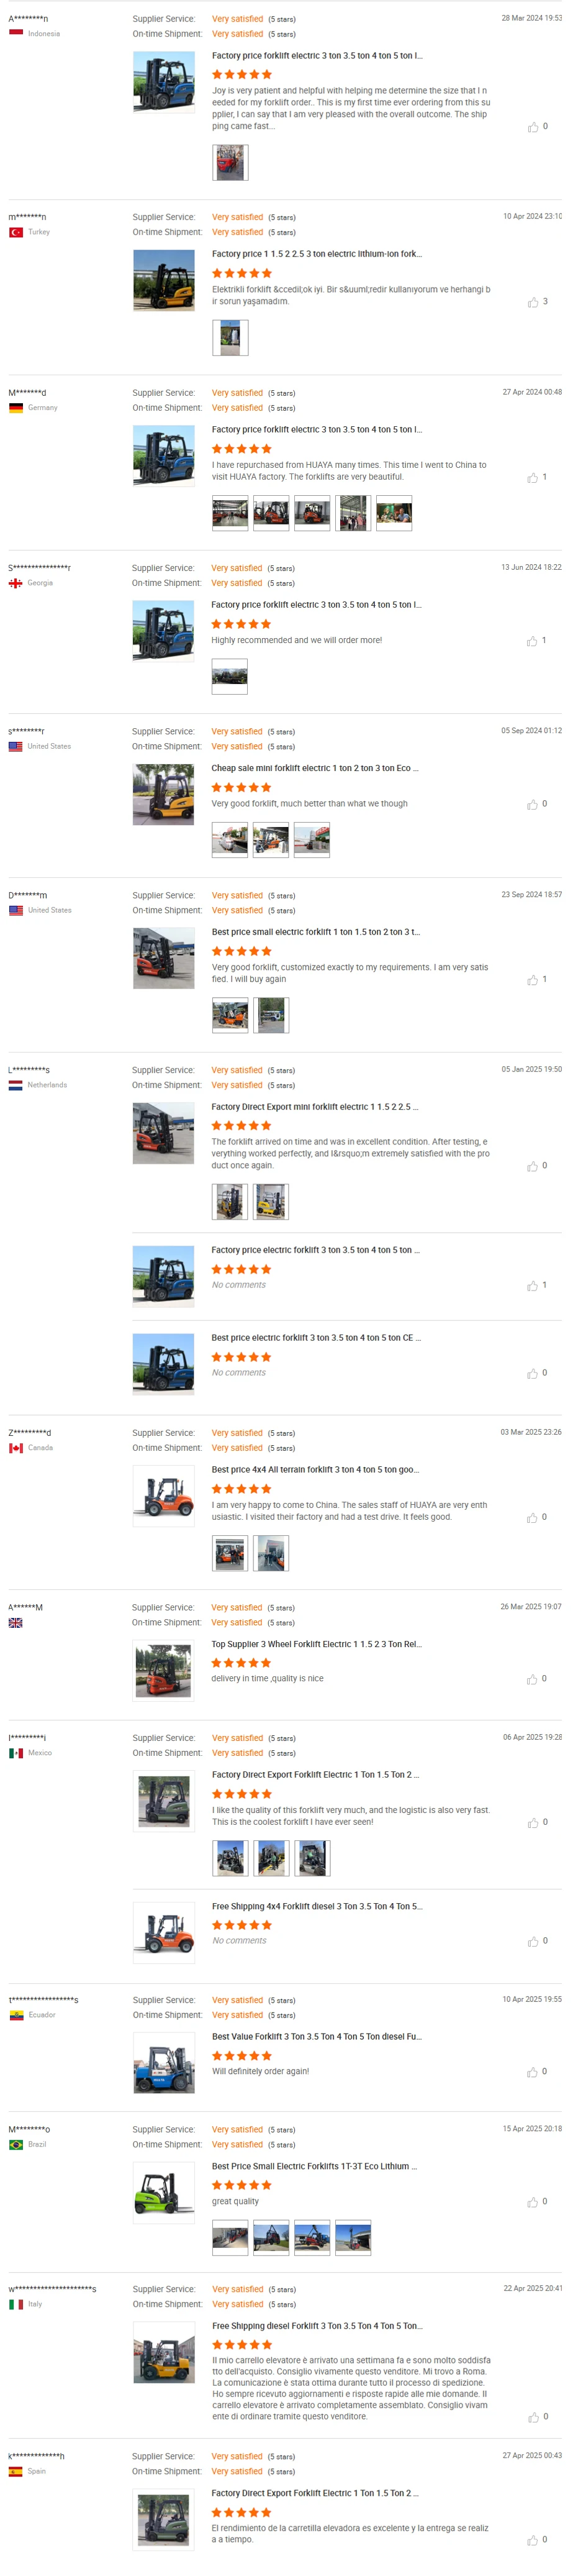The image size is (578, 2576).
Task: Click thumbs-up on the Turkey buyer's review
Action: 533,302
